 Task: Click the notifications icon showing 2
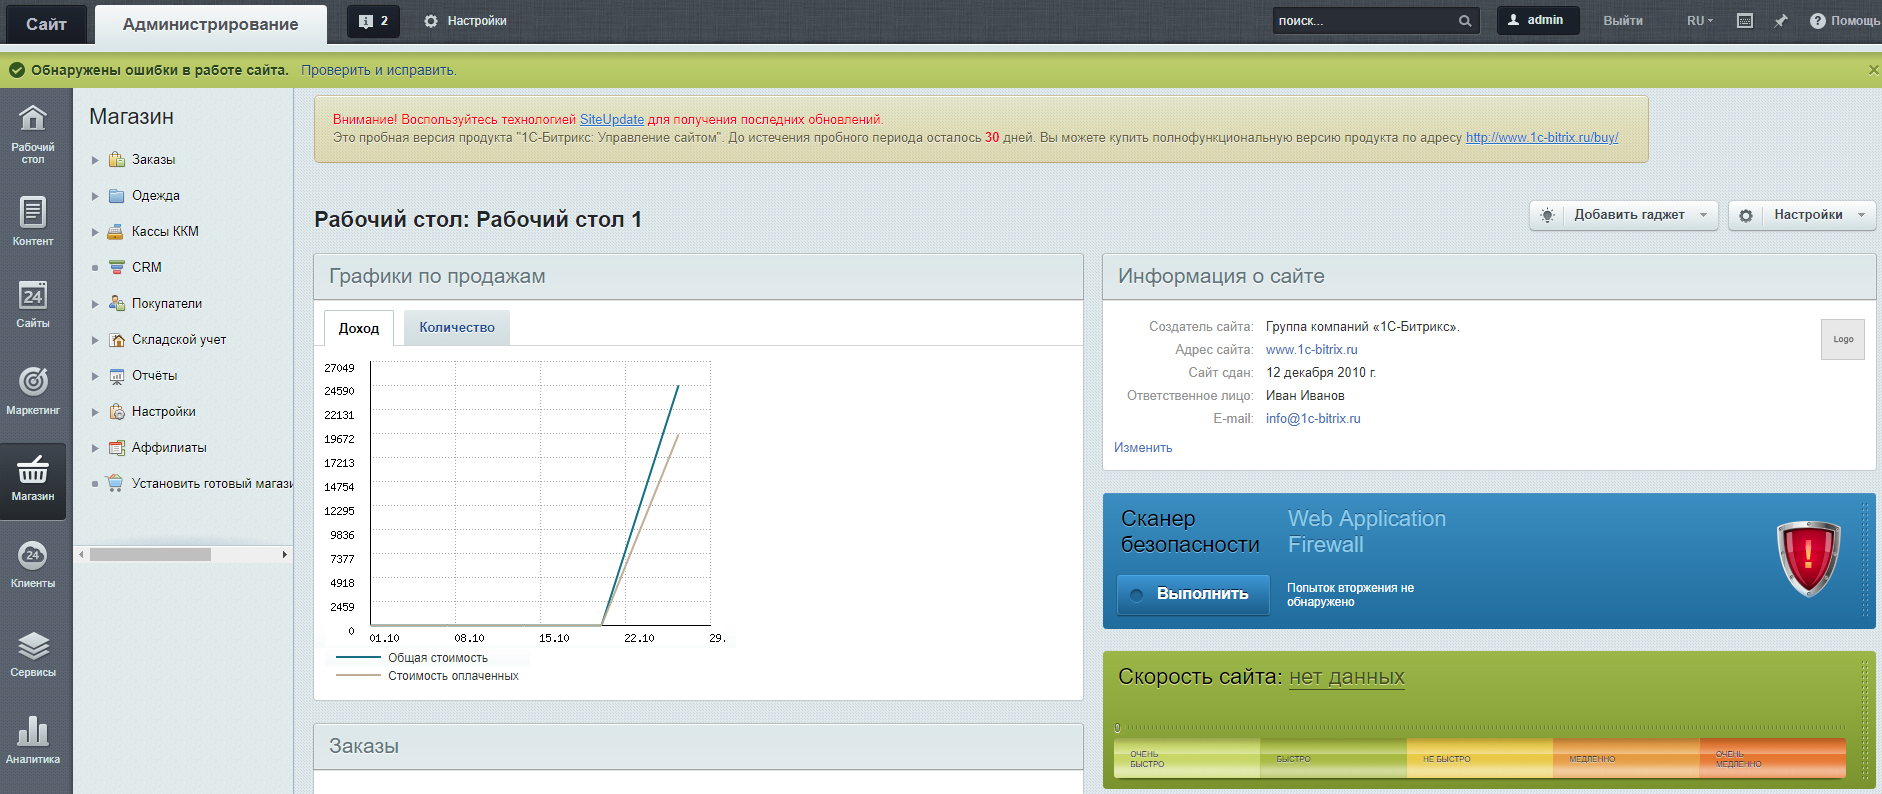coord(373,21)
